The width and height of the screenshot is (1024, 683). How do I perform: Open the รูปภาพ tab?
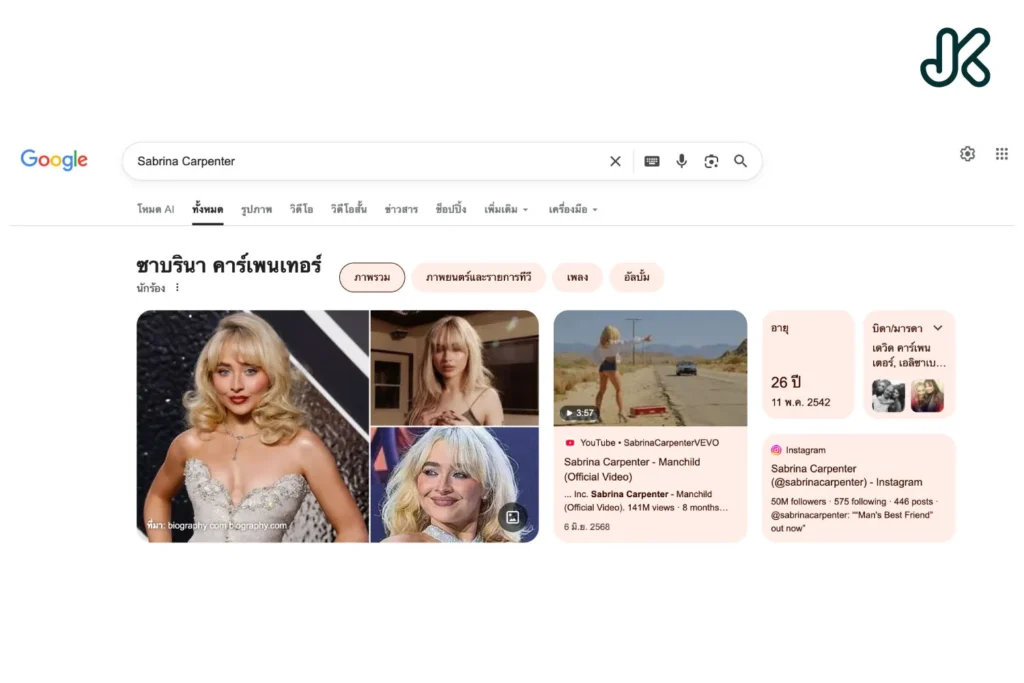[256, 210]
